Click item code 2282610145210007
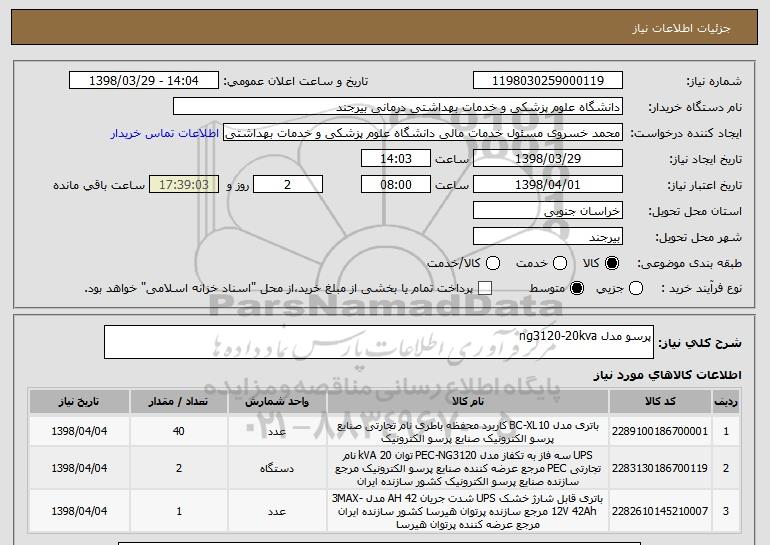 660,512
